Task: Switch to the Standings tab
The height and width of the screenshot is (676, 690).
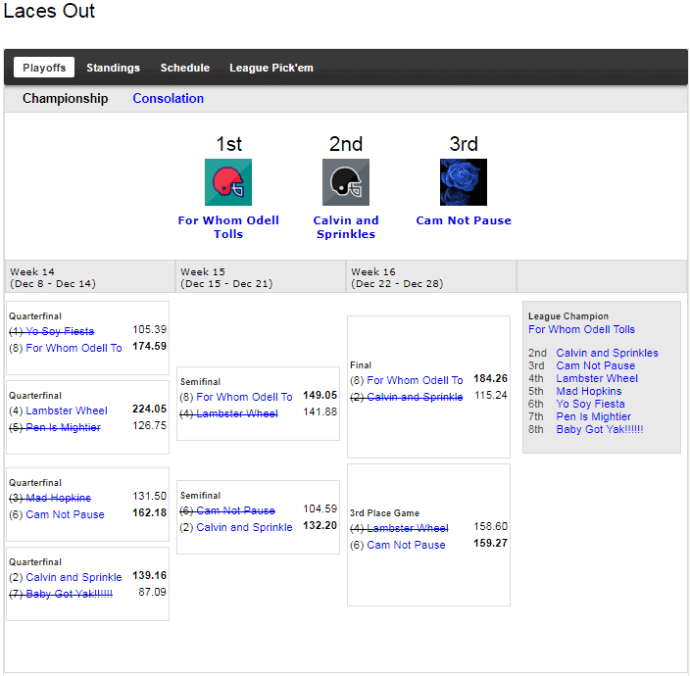Action: click(113, 68)
